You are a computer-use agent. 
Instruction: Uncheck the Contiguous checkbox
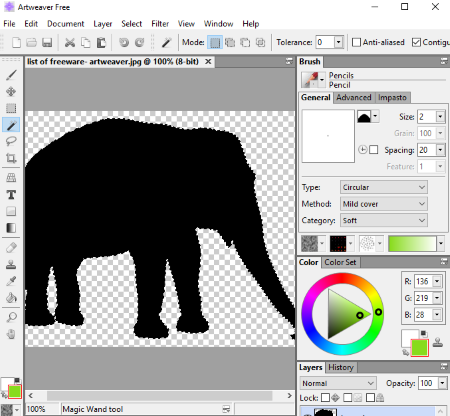416,42
